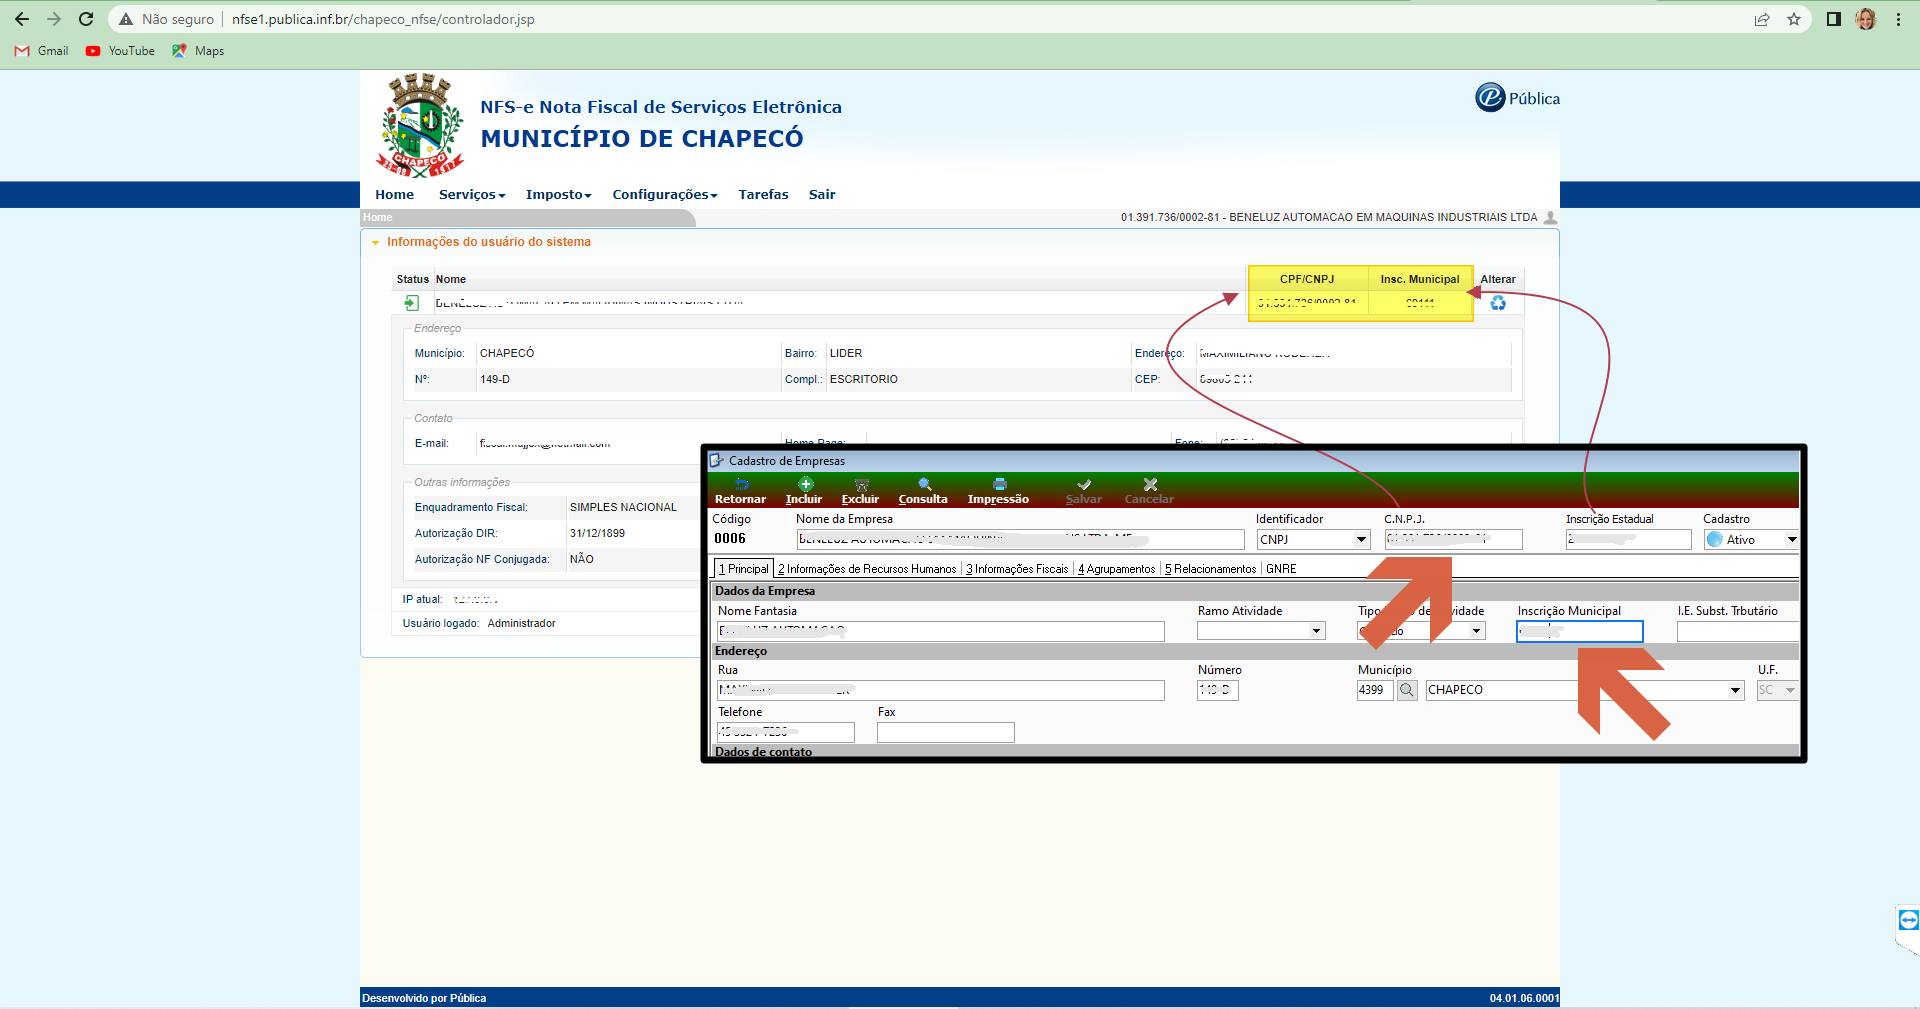Screen dimensions: 1920x1009
Task: Click the empty Fax field
Action: [x=946, y=732]
